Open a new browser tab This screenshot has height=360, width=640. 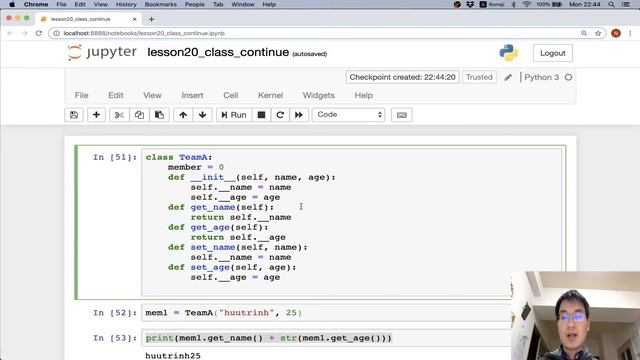point(151,19)
